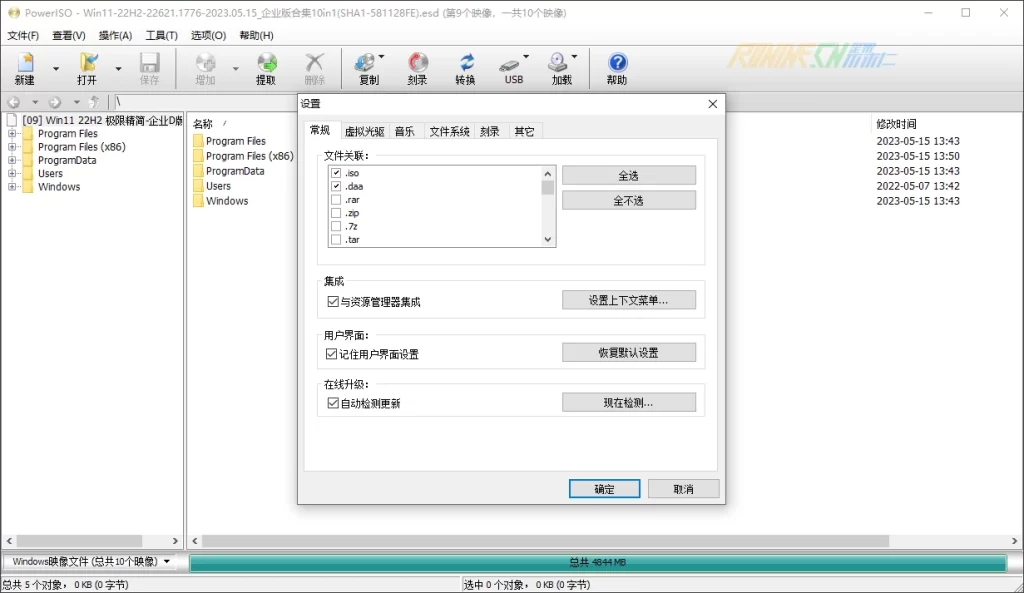
Task: Click the USB drive toolbar icon
Action: (x=513, y=64)
